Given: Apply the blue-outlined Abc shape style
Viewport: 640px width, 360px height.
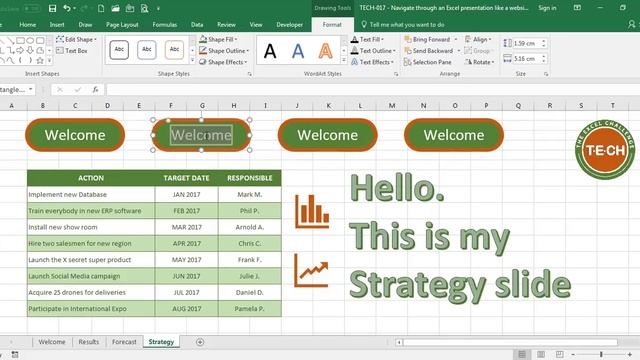Looking at the screenshot, I should pos(147,50).
